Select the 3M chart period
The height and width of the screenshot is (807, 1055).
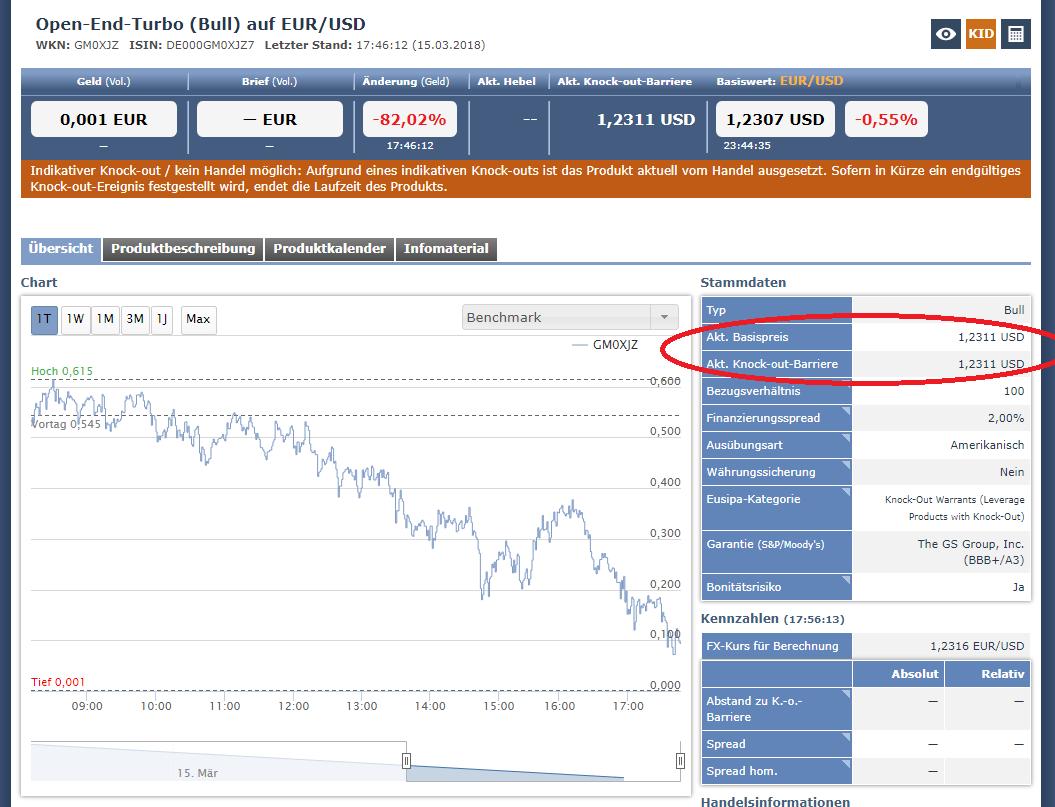point(135,319)
